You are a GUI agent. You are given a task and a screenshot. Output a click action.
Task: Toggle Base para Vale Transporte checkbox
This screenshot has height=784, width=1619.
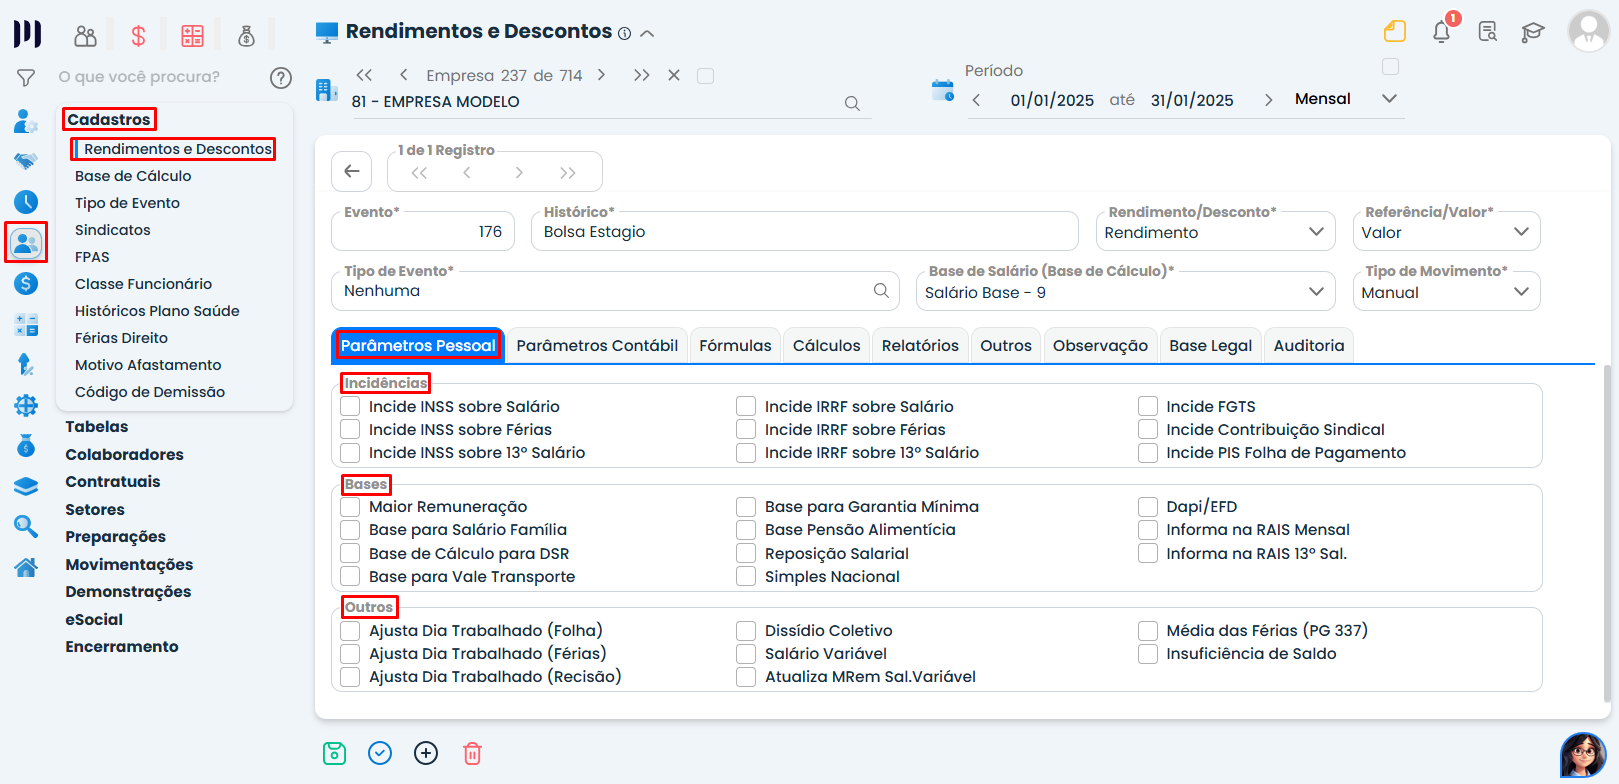click(x=351, y=577)
